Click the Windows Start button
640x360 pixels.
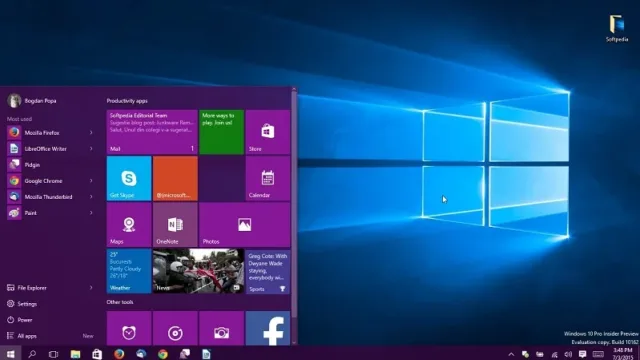[x=10, y=353]
